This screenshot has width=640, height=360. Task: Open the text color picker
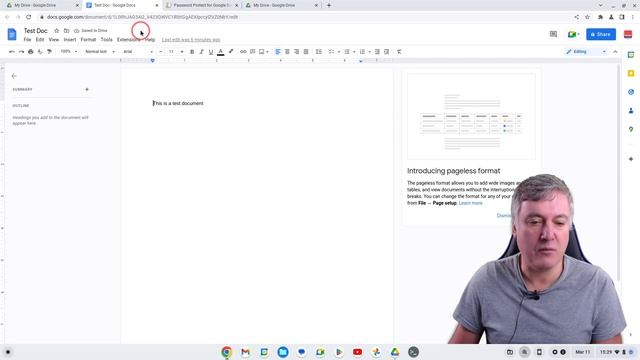[x=220, y=52]
